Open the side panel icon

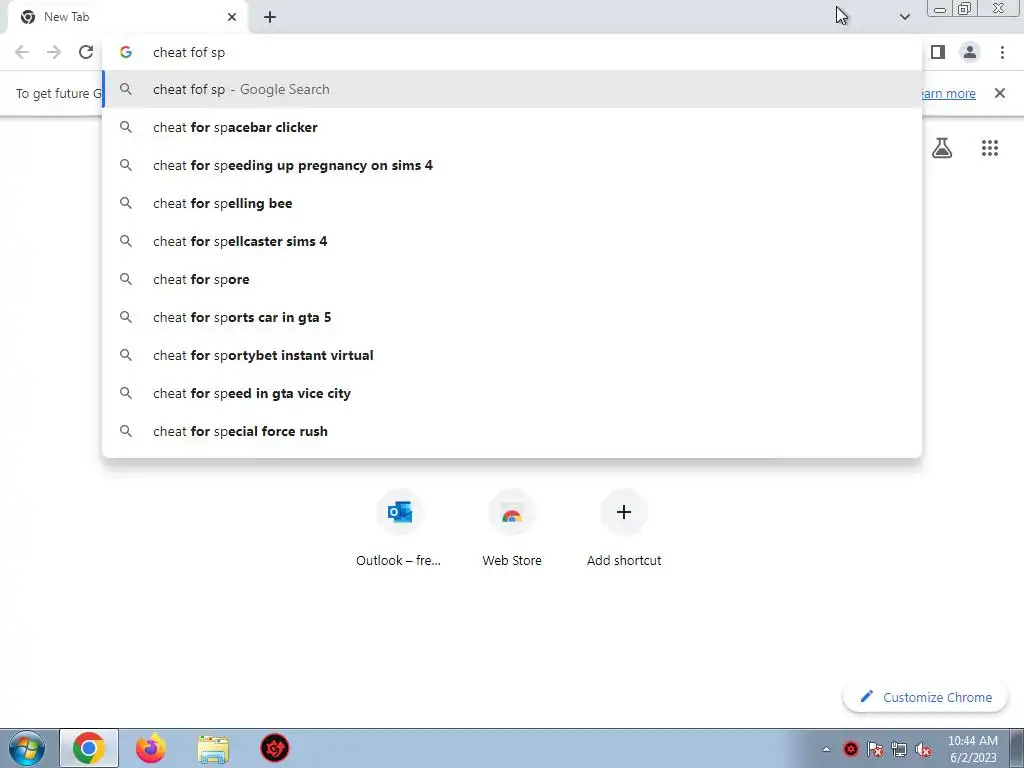click(938, 52)
